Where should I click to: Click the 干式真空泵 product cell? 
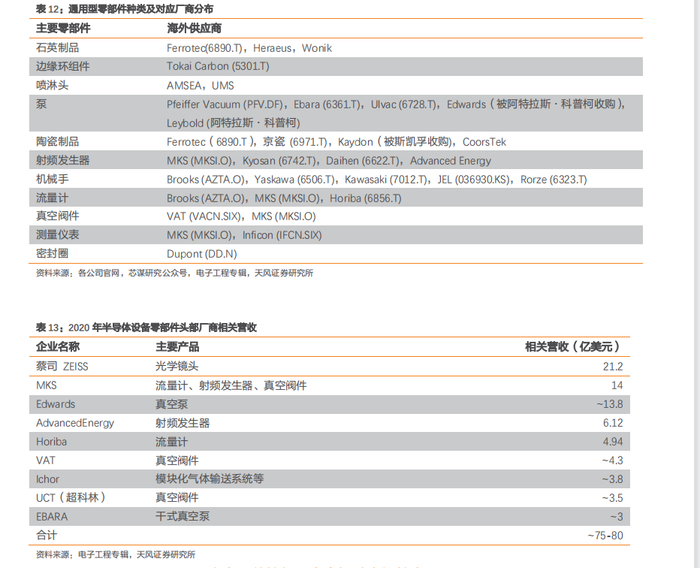(x=182, y=516)
